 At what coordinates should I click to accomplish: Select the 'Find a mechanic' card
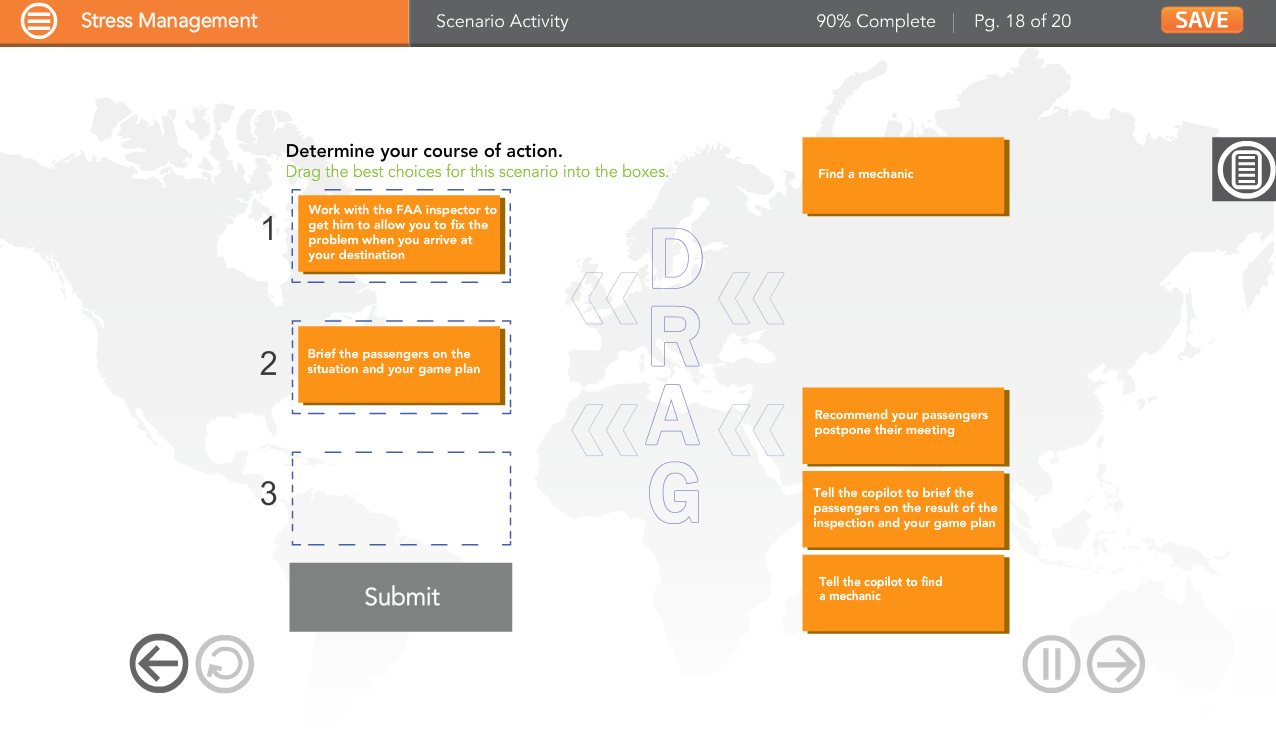[x=905, y=175]
